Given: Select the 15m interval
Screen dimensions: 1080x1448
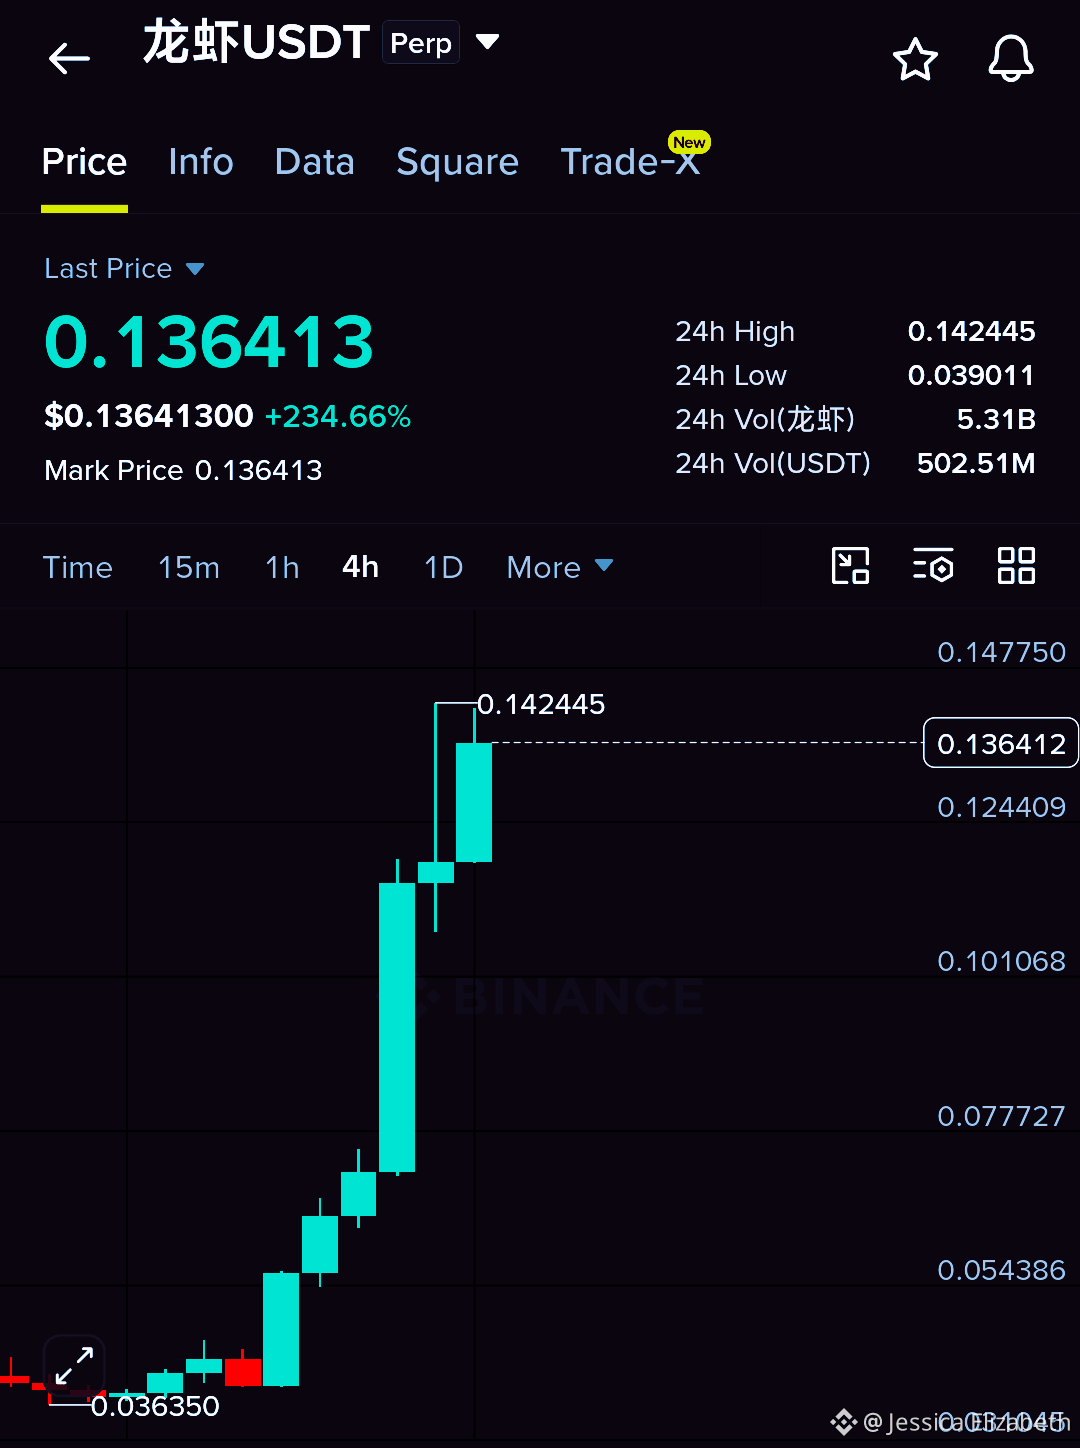Looking at the screenshot, I should [x=189, y=567].
